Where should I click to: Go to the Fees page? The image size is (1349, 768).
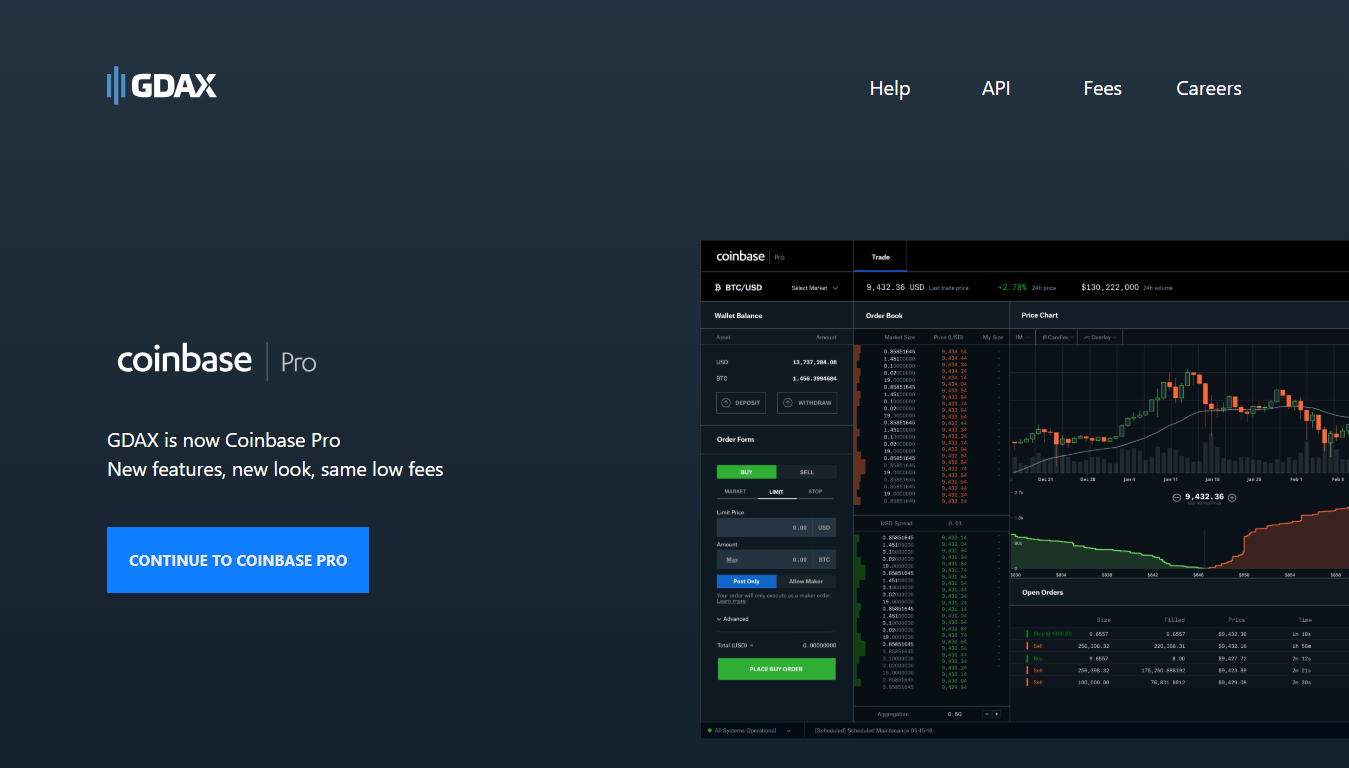[x=1102, y=88]
